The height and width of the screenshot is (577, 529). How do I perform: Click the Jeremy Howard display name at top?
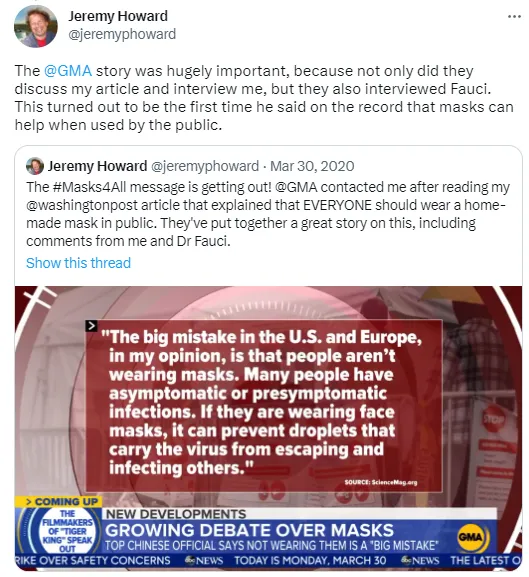click(x=118, y=16)
